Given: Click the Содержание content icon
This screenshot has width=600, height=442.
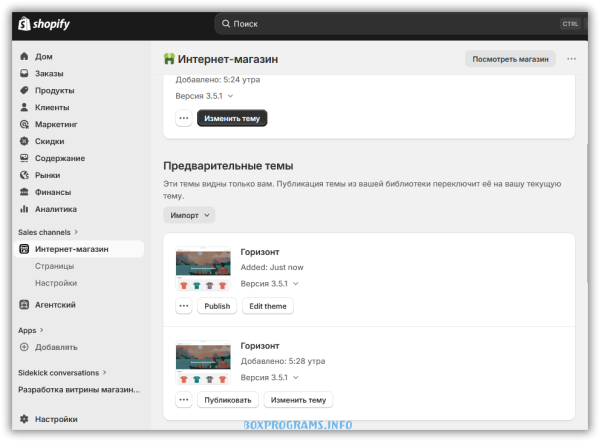Looking at the screenshot, I should click(x=24, y=158).
